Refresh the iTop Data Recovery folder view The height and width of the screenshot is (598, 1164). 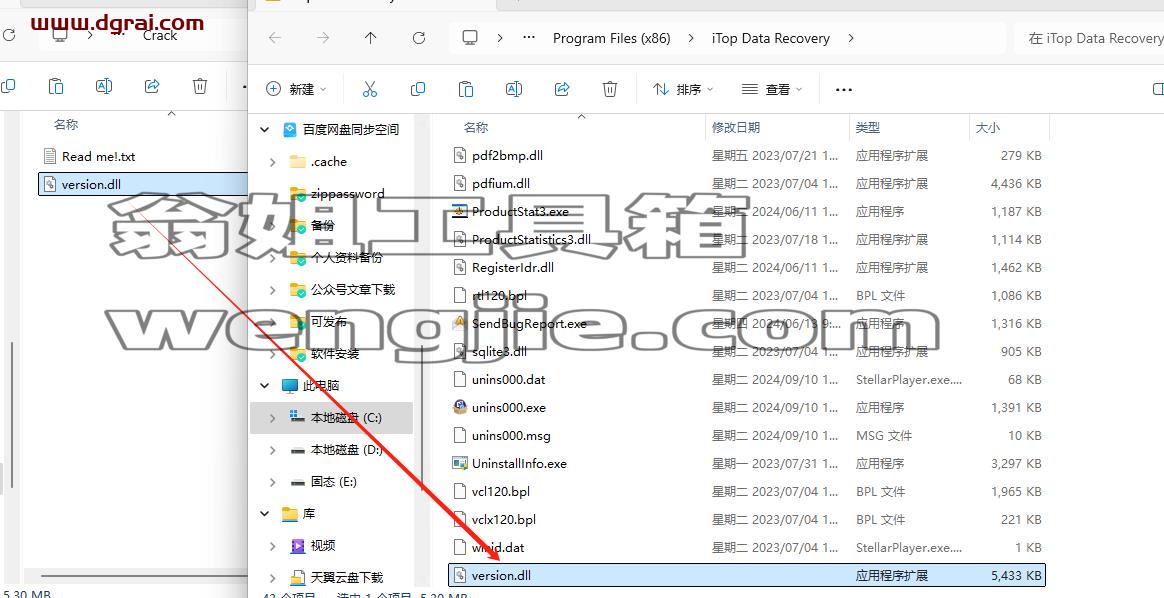tap(419, 38)
